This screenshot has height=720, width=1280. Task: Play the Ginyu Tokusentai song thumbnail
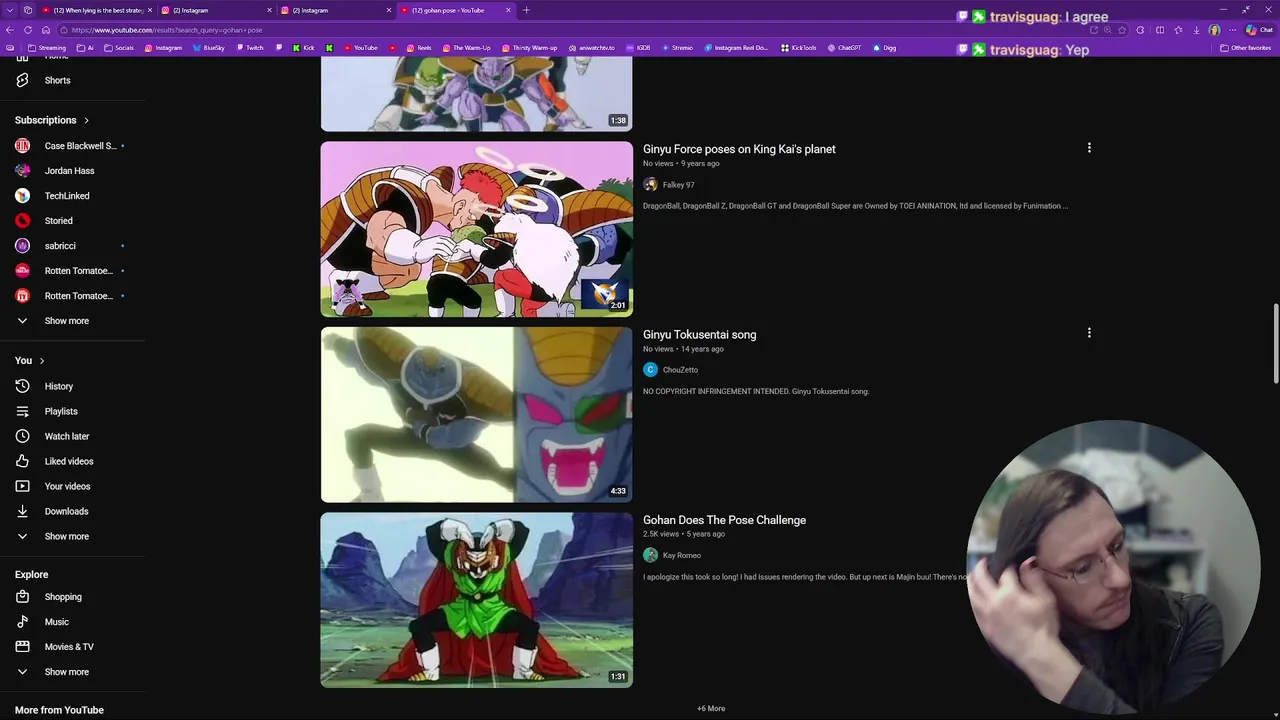(x=476, y=414)
